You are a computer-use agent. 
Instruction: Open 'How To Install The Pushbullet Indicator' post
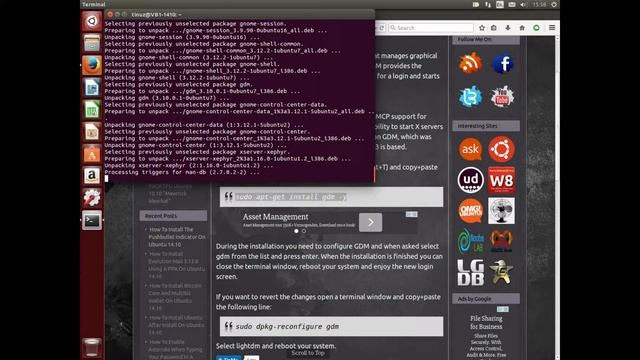tap(177, 237)
